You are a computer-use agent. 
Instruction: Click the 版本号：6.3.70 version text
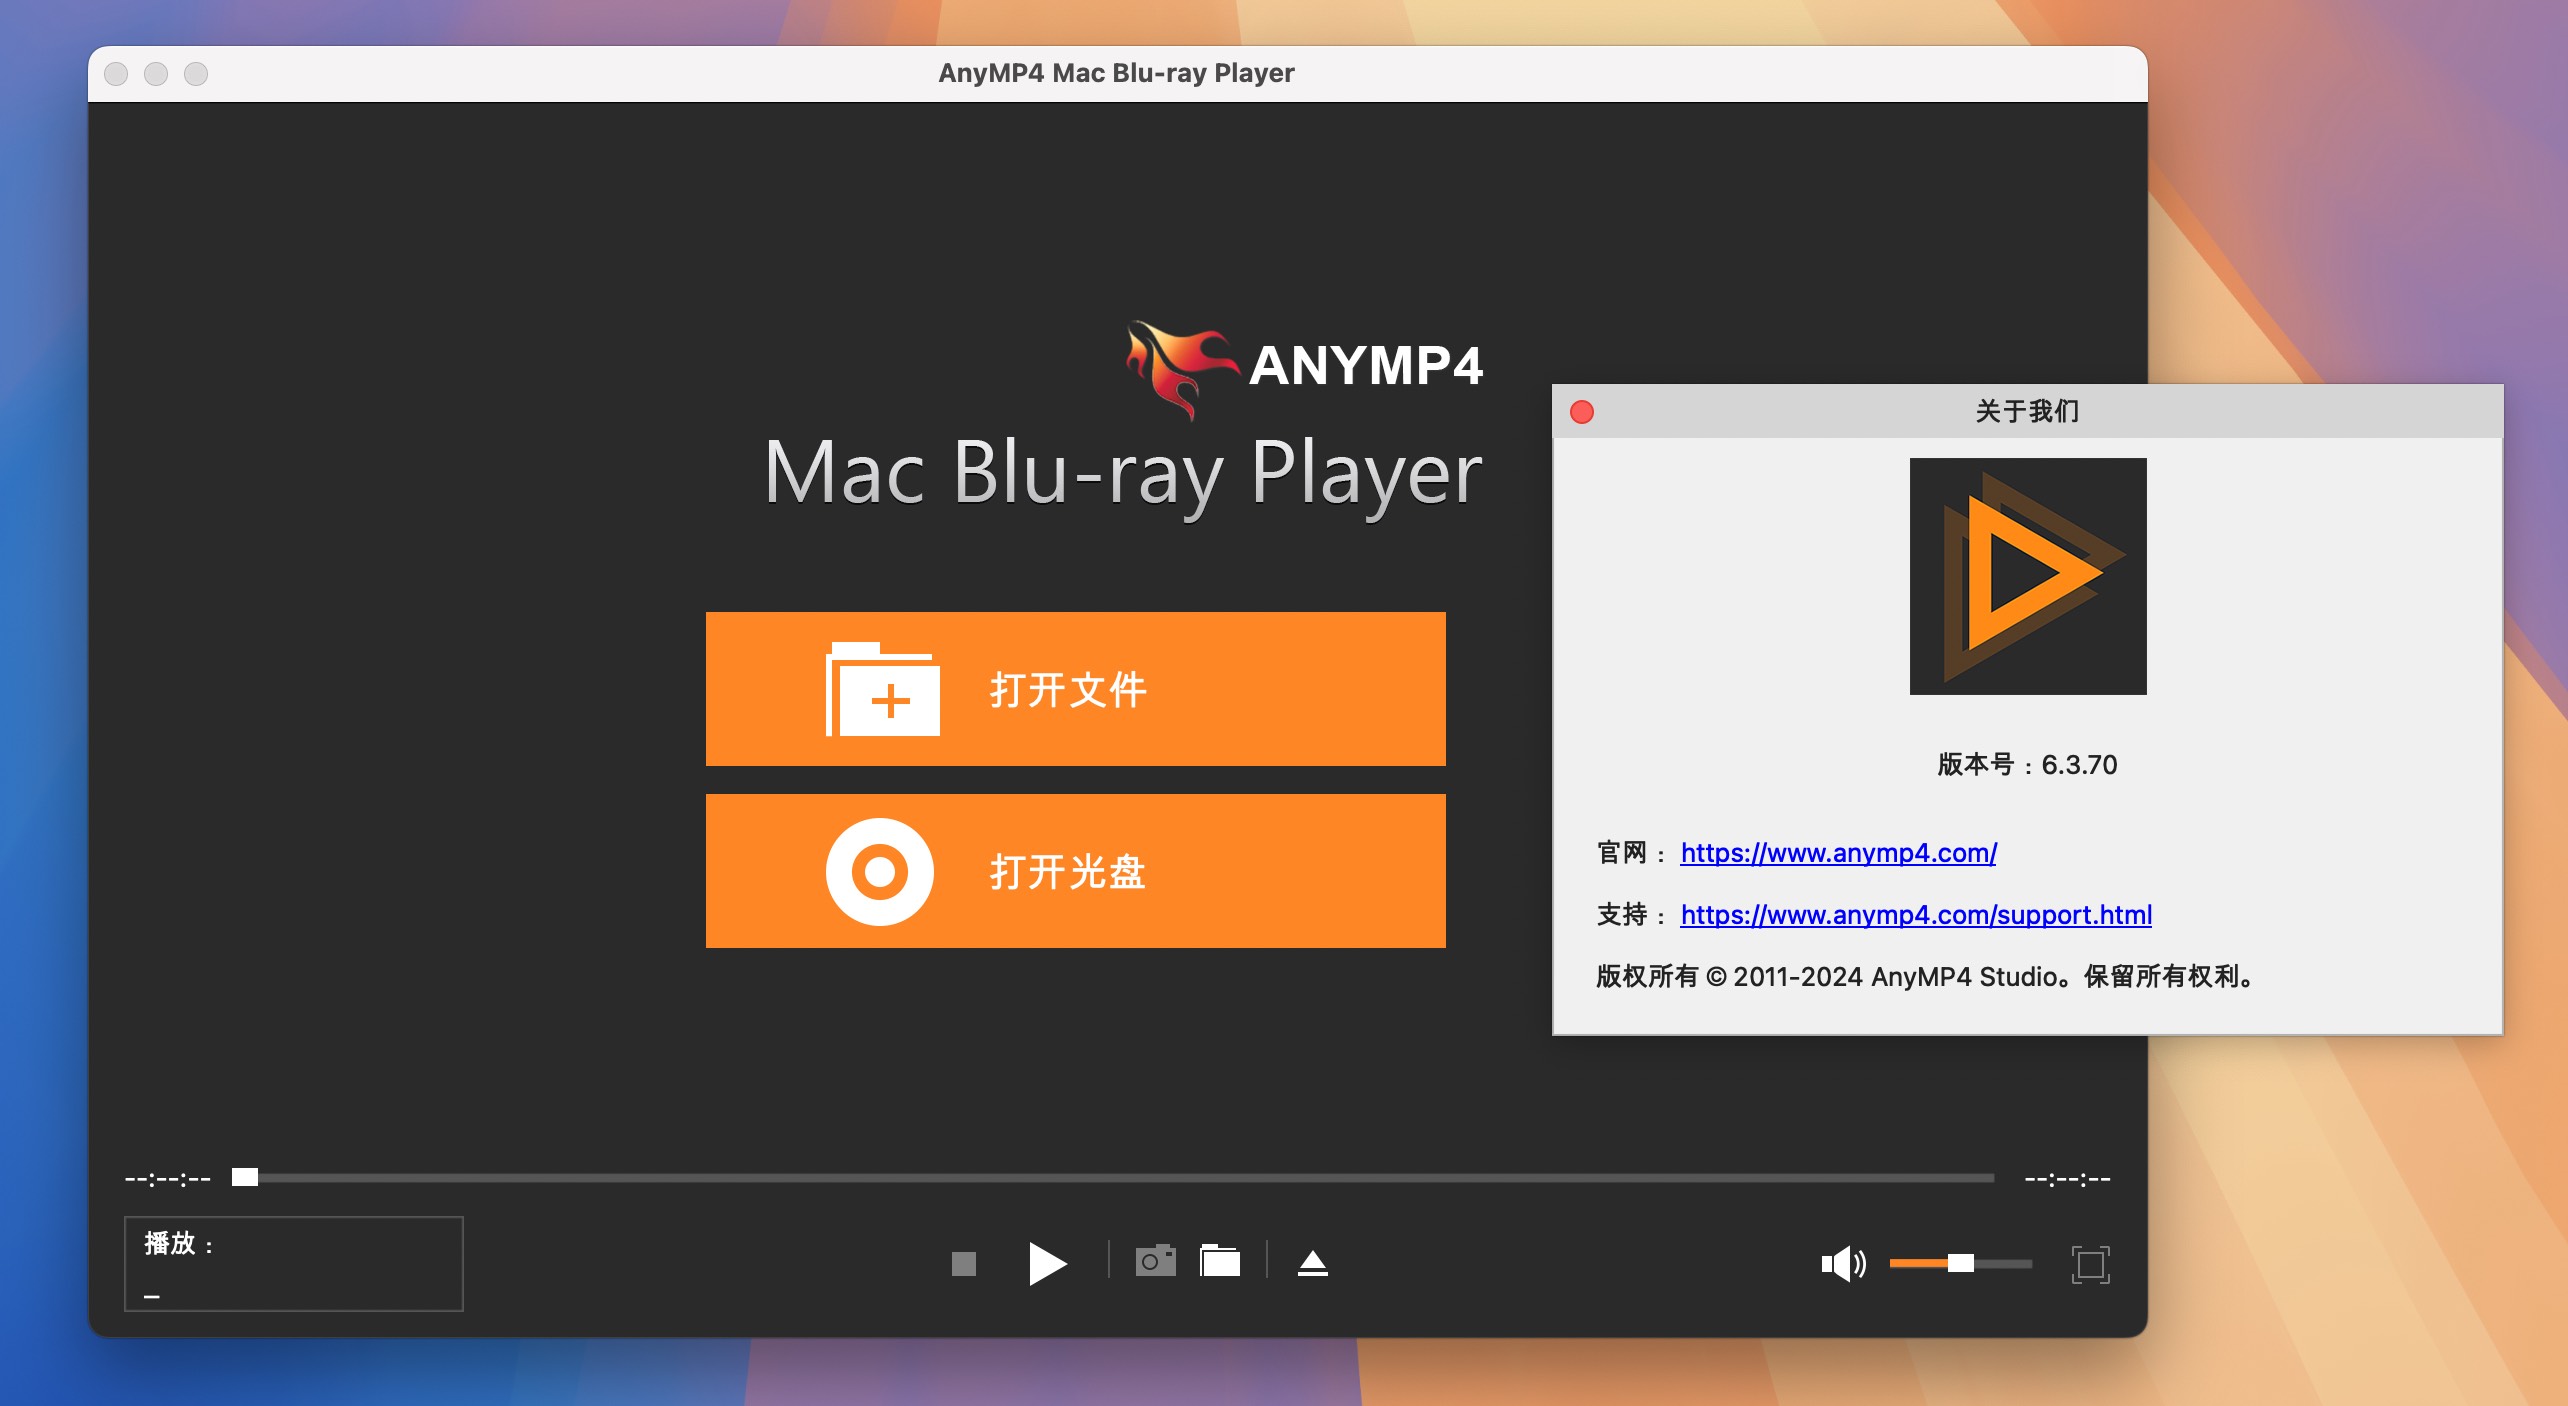[2027, 765]
